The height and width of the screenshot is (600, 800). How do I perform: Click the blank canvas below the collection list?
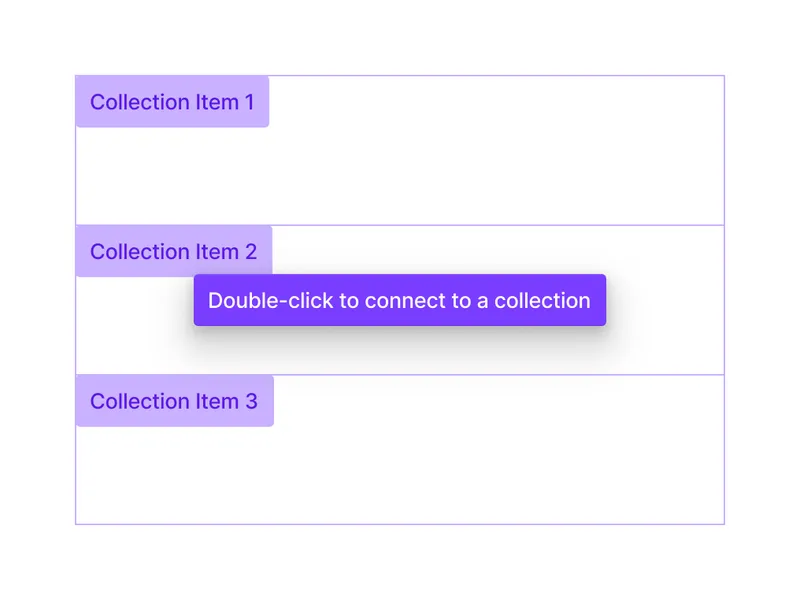[400, 562]
